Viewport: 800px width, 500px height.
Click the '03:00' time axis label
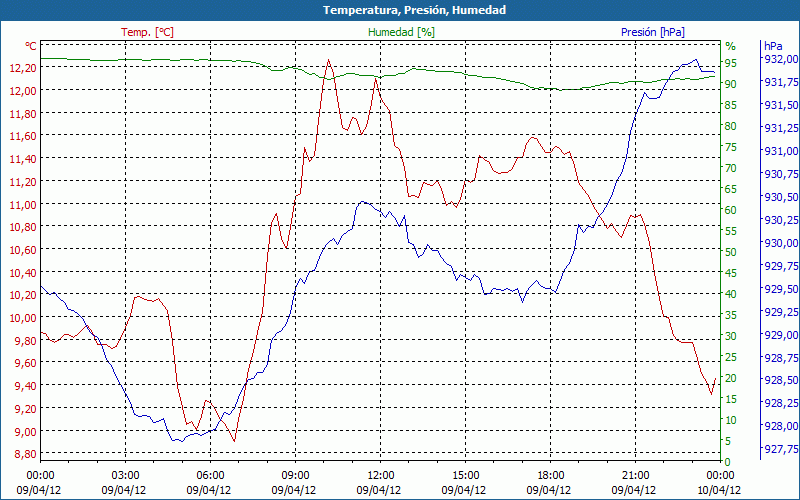(125, 476)
